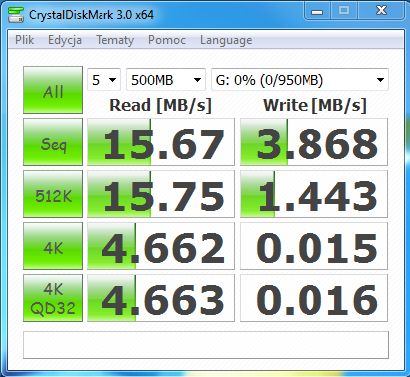Open the G: drive selection dropdown
The image size is (410, 377).
pyautogui.click(x=300, y=80)
